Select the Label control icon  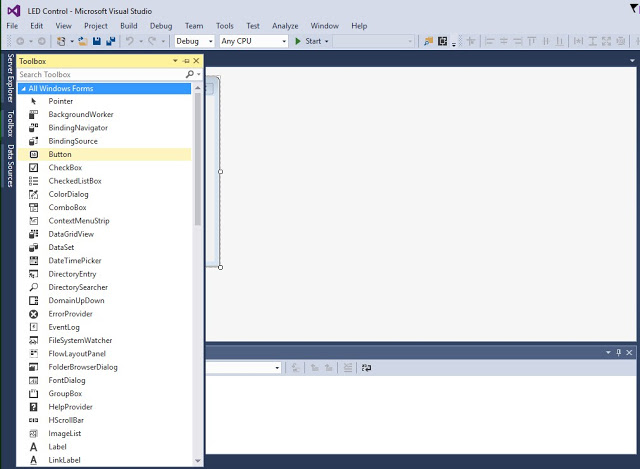click(x=34, y=447)
